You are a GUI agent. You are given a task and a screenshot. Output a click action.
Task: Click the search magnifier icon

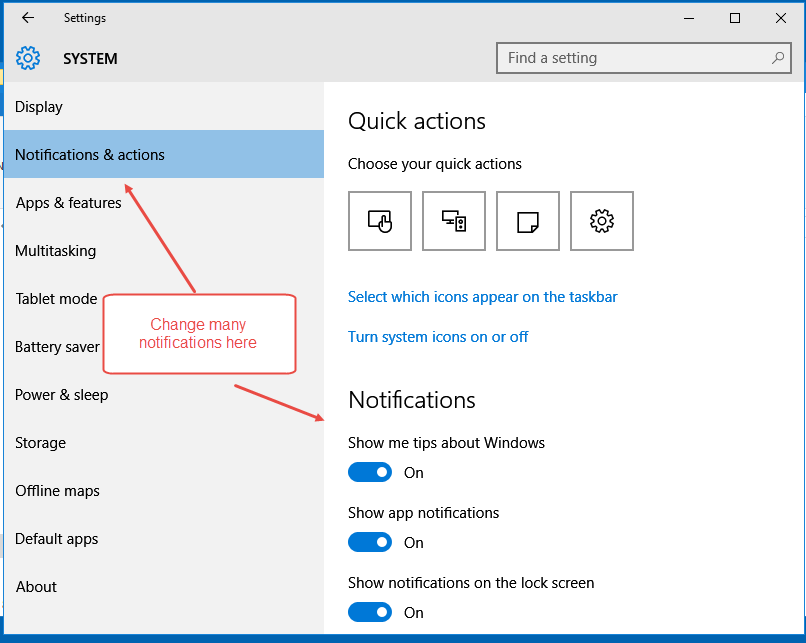click(778, 58)
